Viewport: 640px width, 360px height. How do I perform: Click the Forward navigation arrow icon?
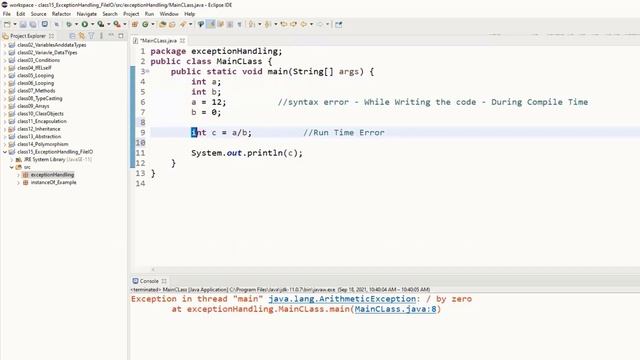pyautogui.click(x=320, y=24)
